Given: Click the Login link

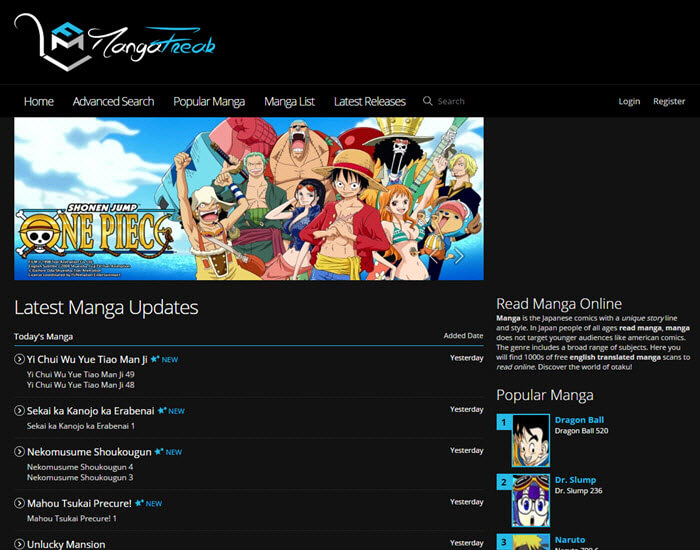Looking at the screenshot, I should tap(629, 101).
